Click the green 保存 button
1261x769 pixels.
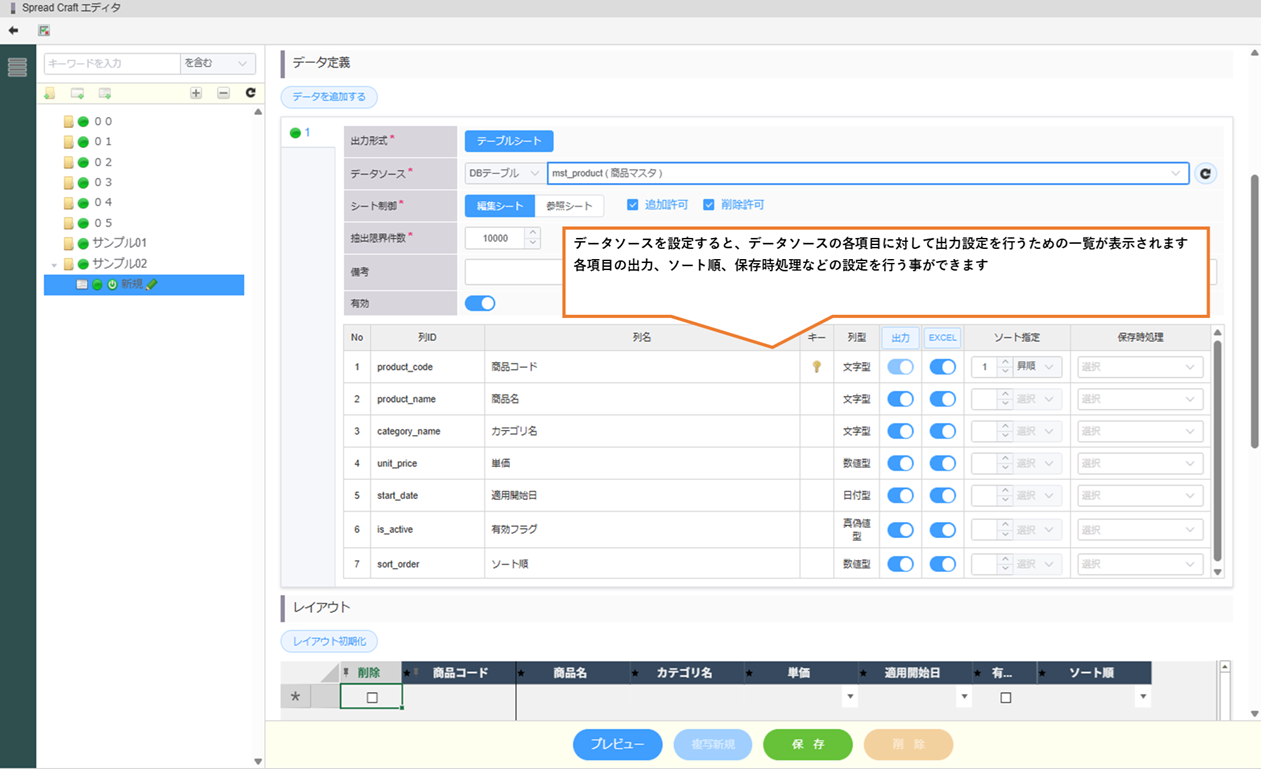[x=807, y=745]
